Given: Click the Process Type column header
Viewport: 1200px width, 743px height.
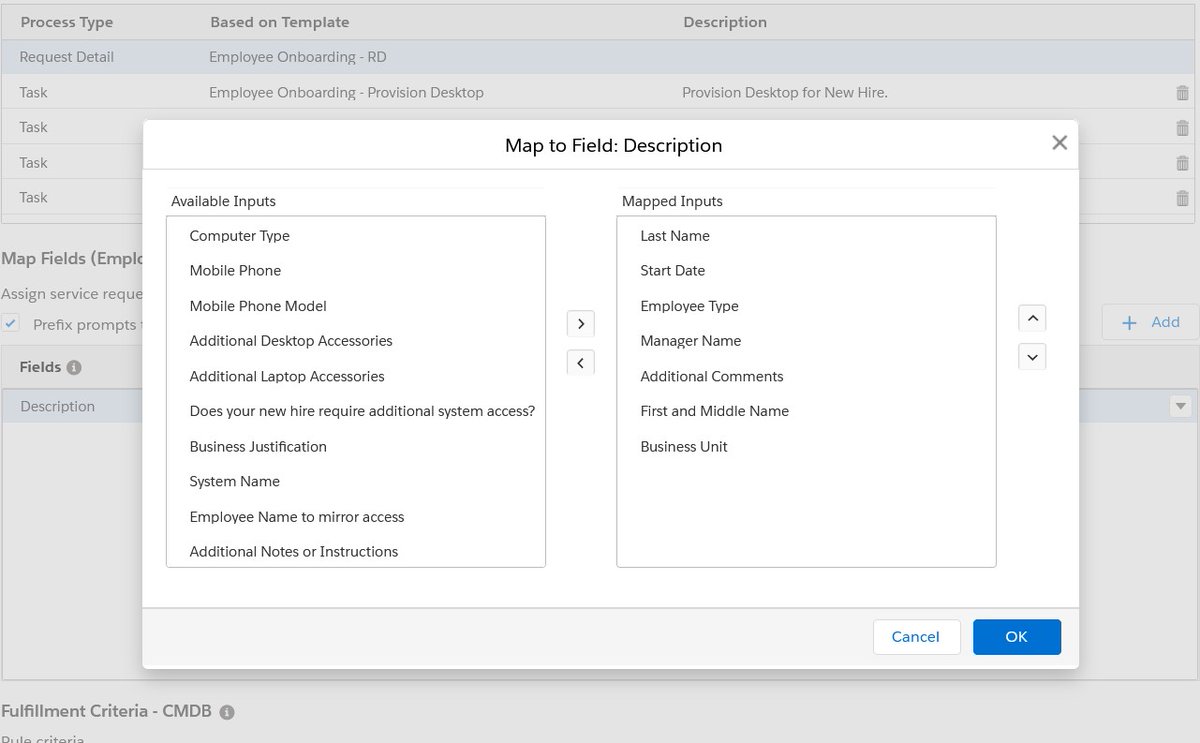Looking at the screenshot, I should pos(67,22).
